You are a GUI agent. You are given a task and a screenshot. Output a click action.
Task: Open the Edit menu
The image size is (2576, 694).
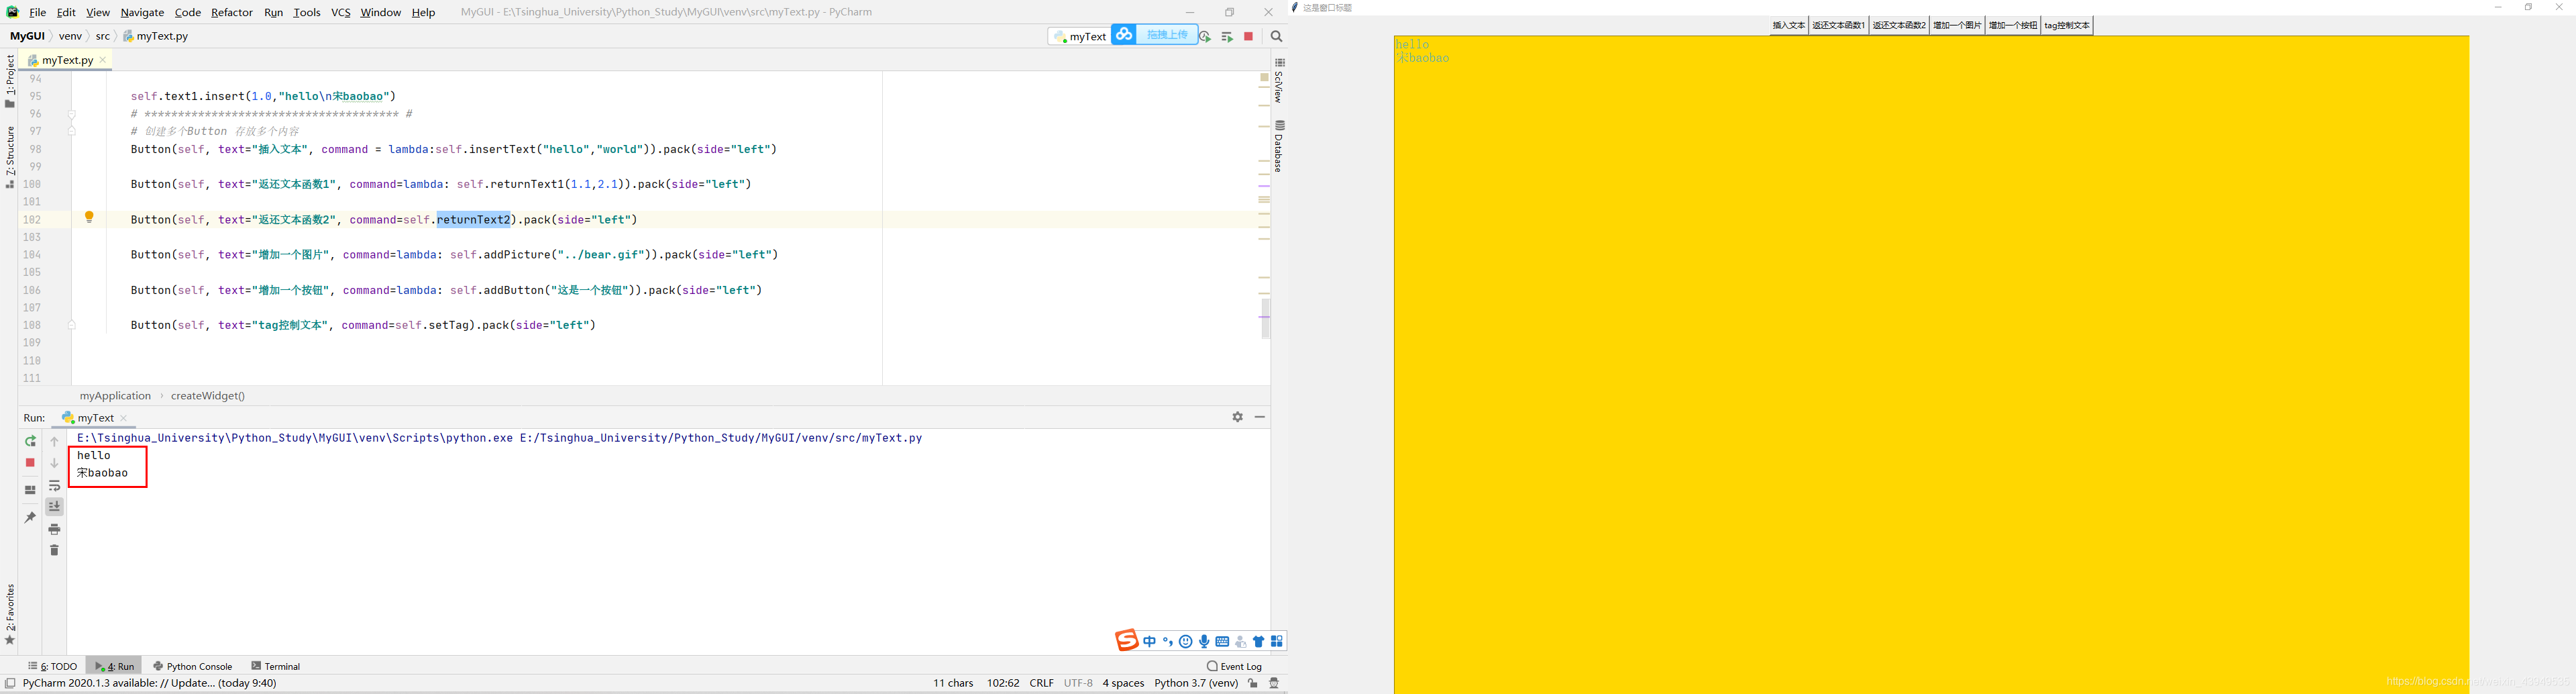[66, 12]
